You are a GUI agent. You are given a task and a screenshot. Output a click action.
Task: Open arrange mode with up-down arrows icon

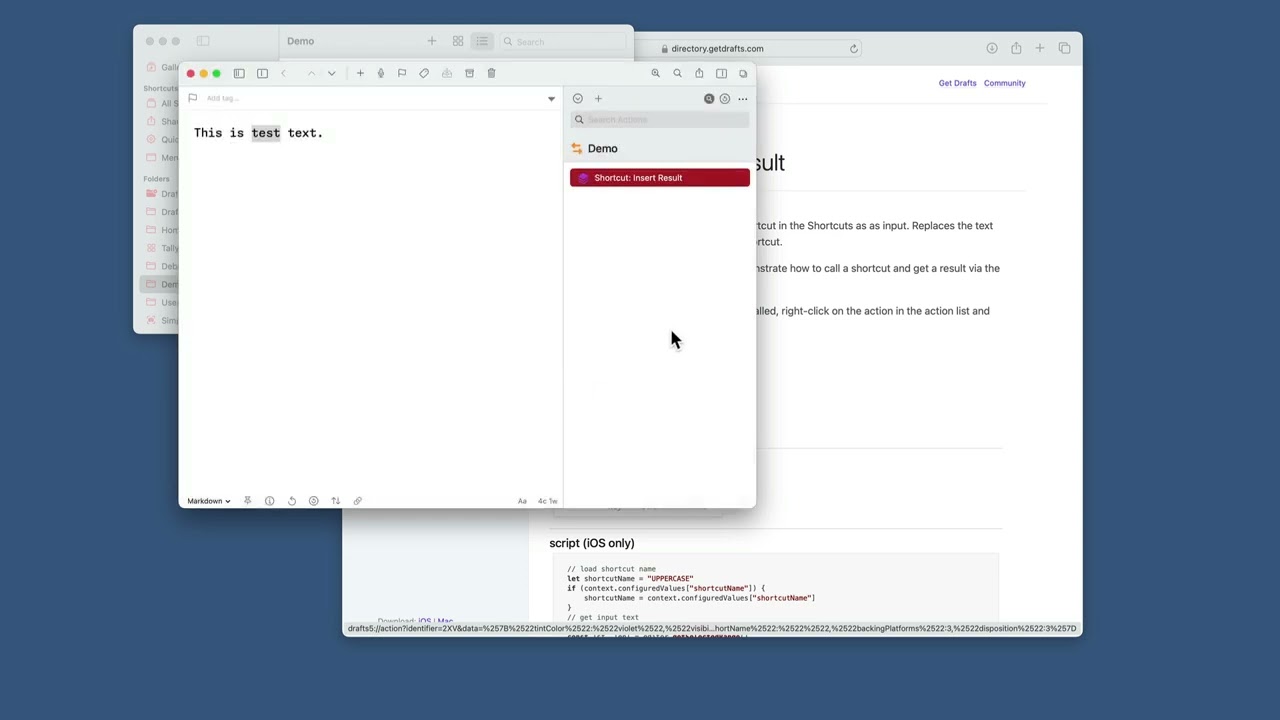click(x=336, y=501)
